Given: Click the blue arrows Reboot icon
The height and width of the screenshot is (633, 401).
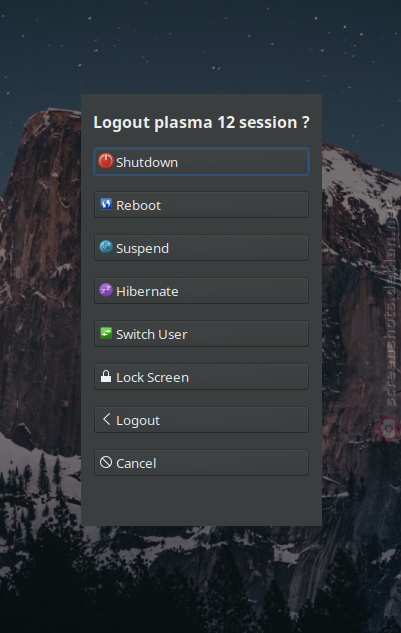Looking at the screenshot, I should point(106,204).
